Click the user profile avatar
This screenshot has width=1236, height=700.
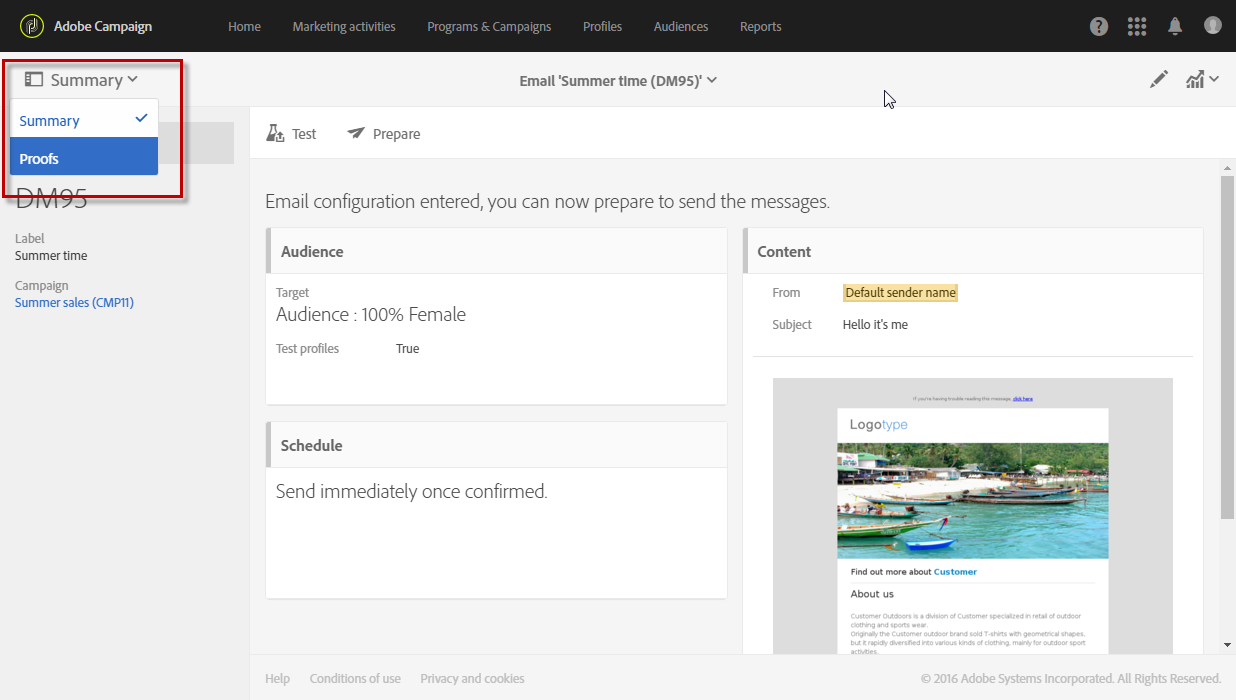tap(1213, 26)
